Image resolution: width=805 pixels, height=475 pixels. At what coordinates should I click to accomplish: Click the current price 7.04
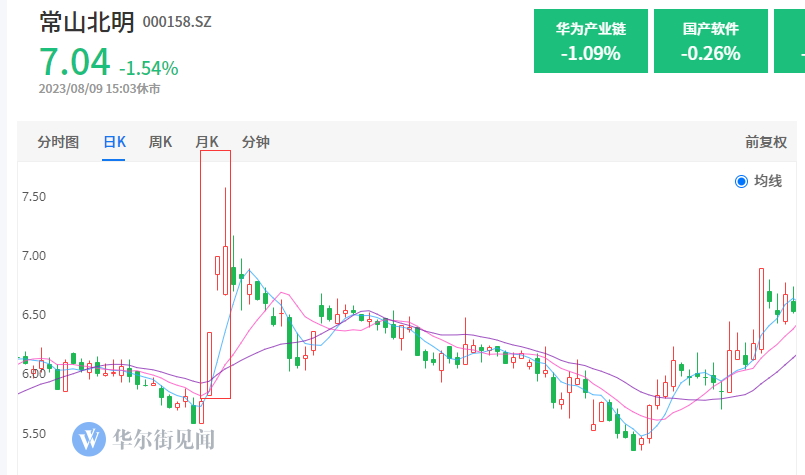tap(75, 62)
